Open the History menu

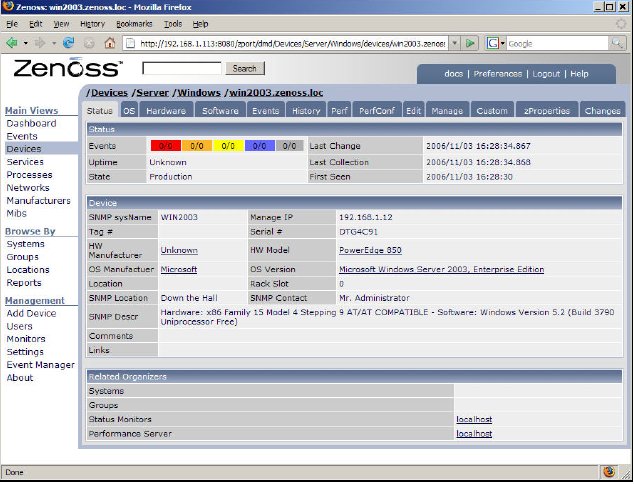(x=92, y=24)
